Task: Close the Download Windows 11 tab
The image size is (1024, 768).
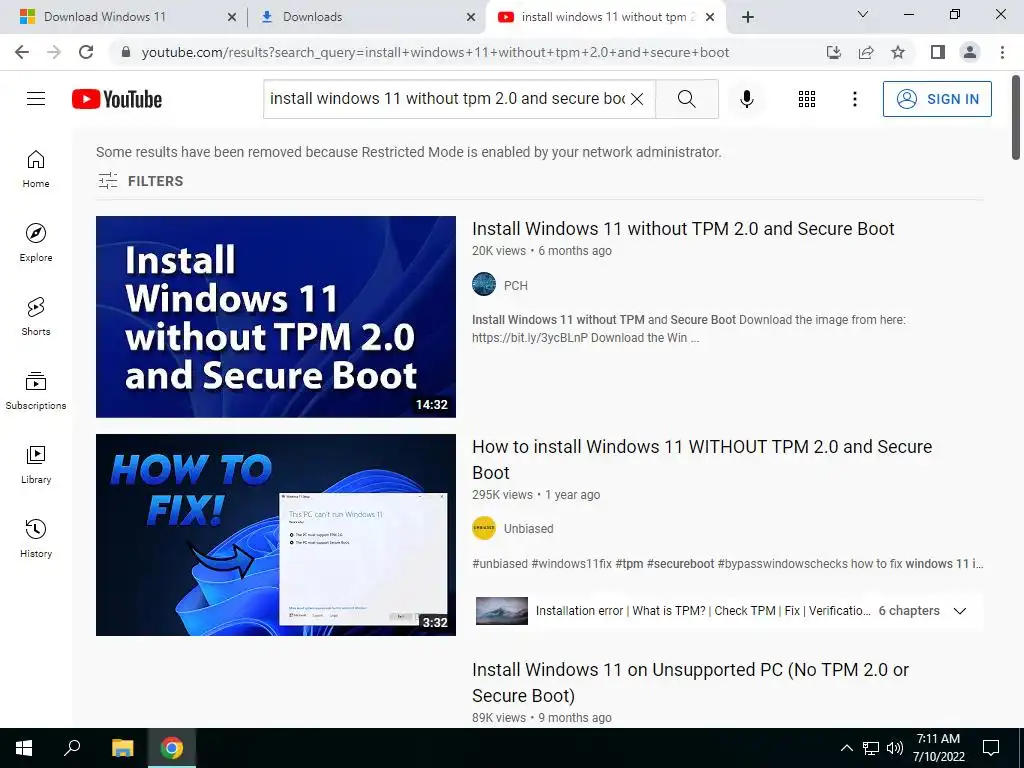Action: click(x=232, y=17)
